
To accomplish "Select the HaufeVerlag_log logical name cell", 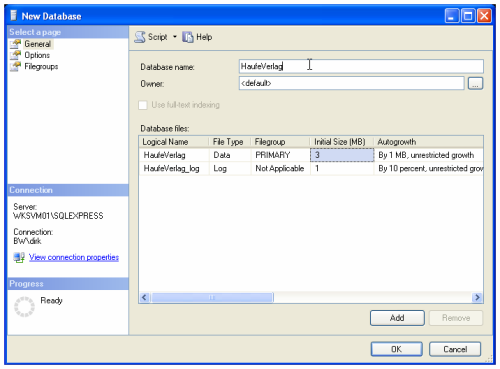I will coord(174,169).
